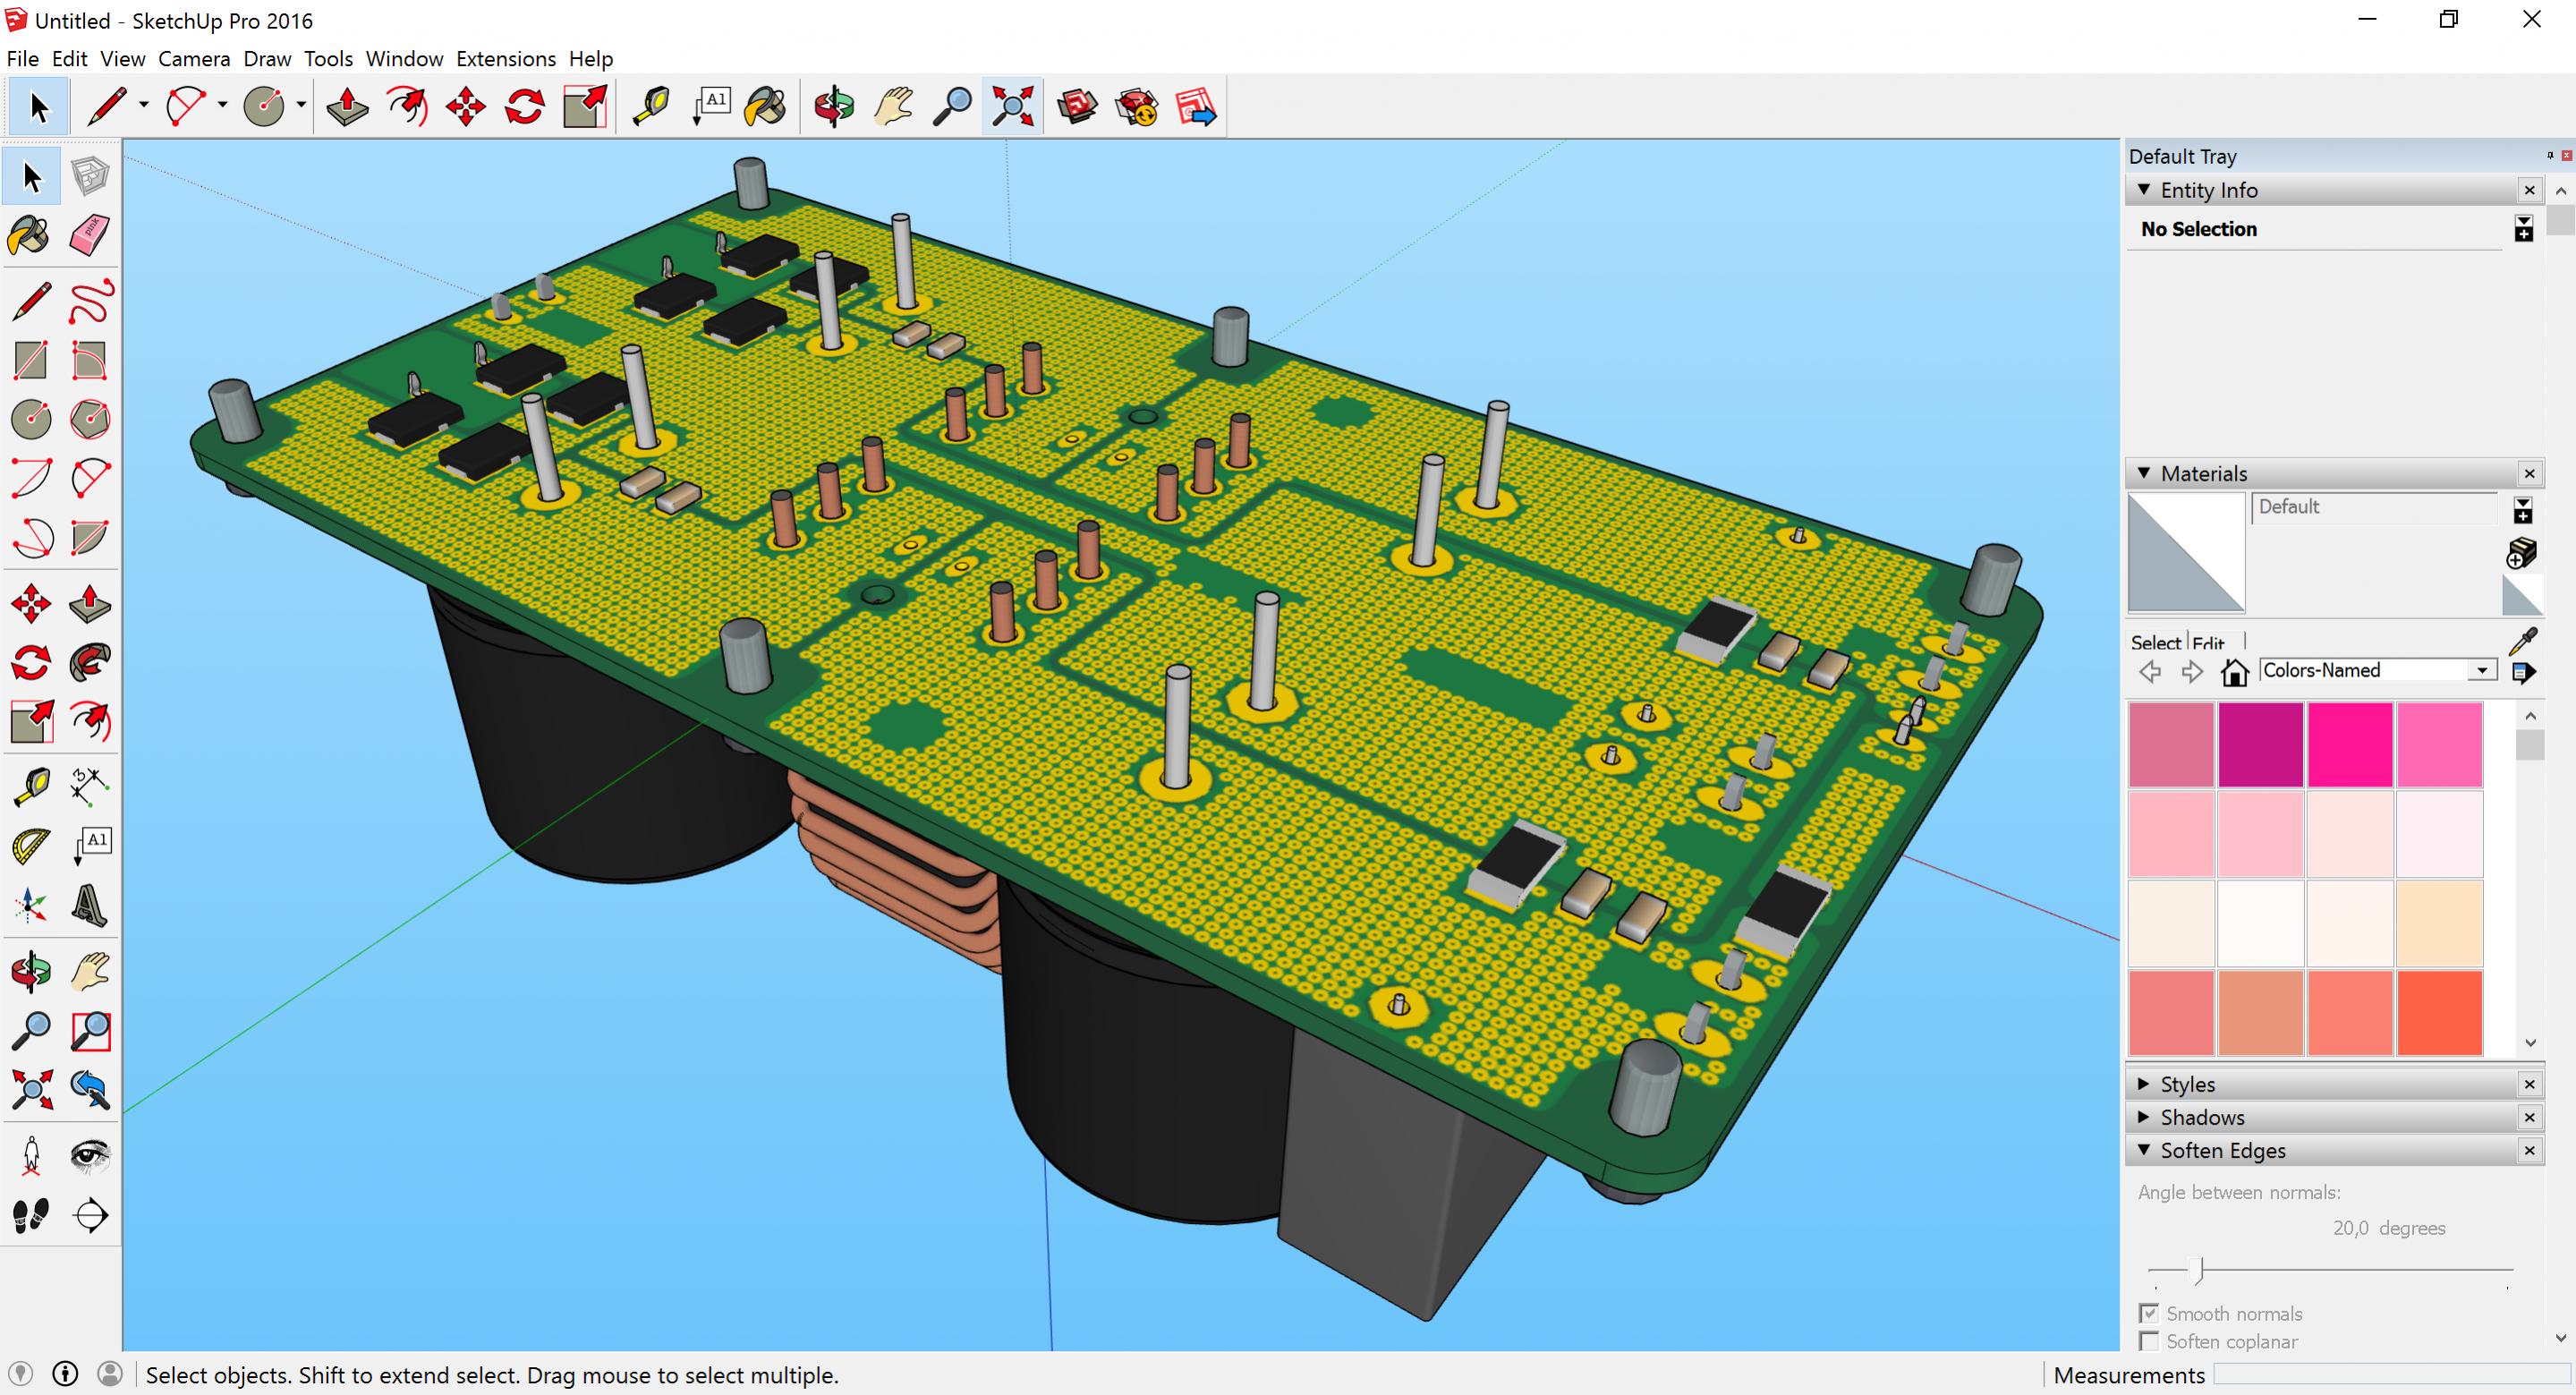Select the Make Component tool in left toolbar

pyautogui.click(x=90, y=177)
